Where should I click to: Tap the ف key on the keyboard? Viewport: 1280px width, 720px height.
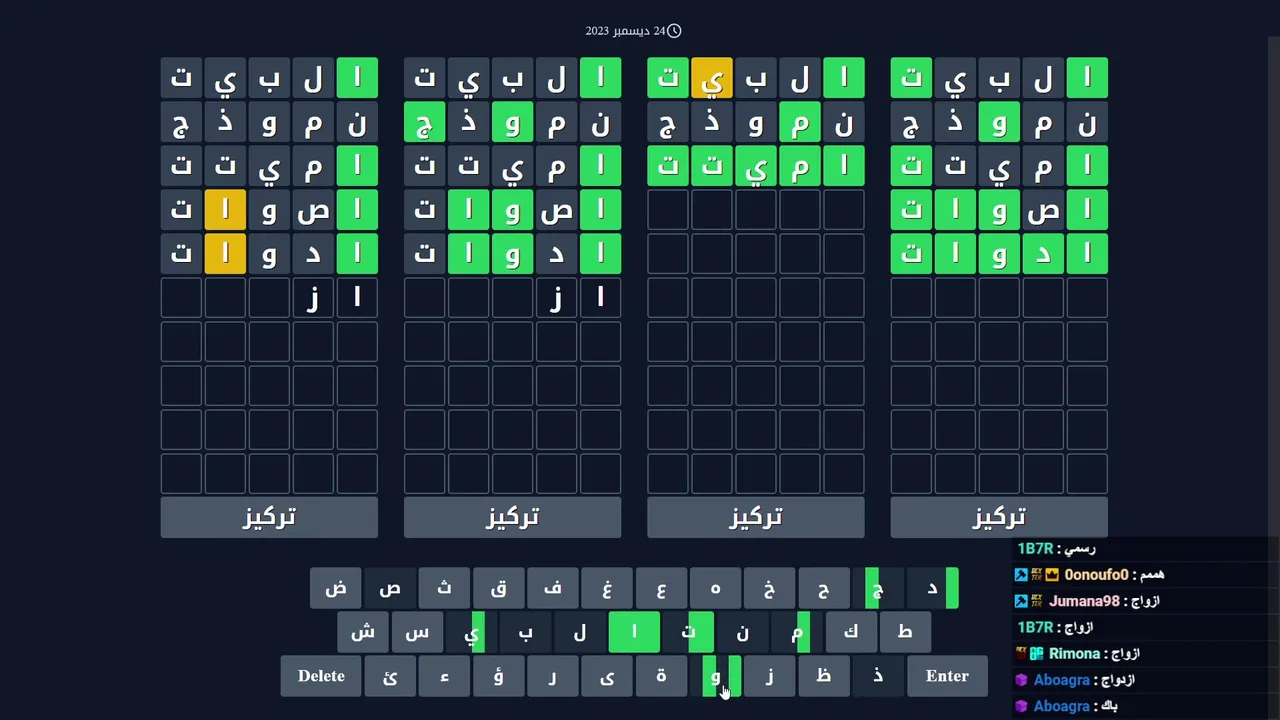point(552,588)
